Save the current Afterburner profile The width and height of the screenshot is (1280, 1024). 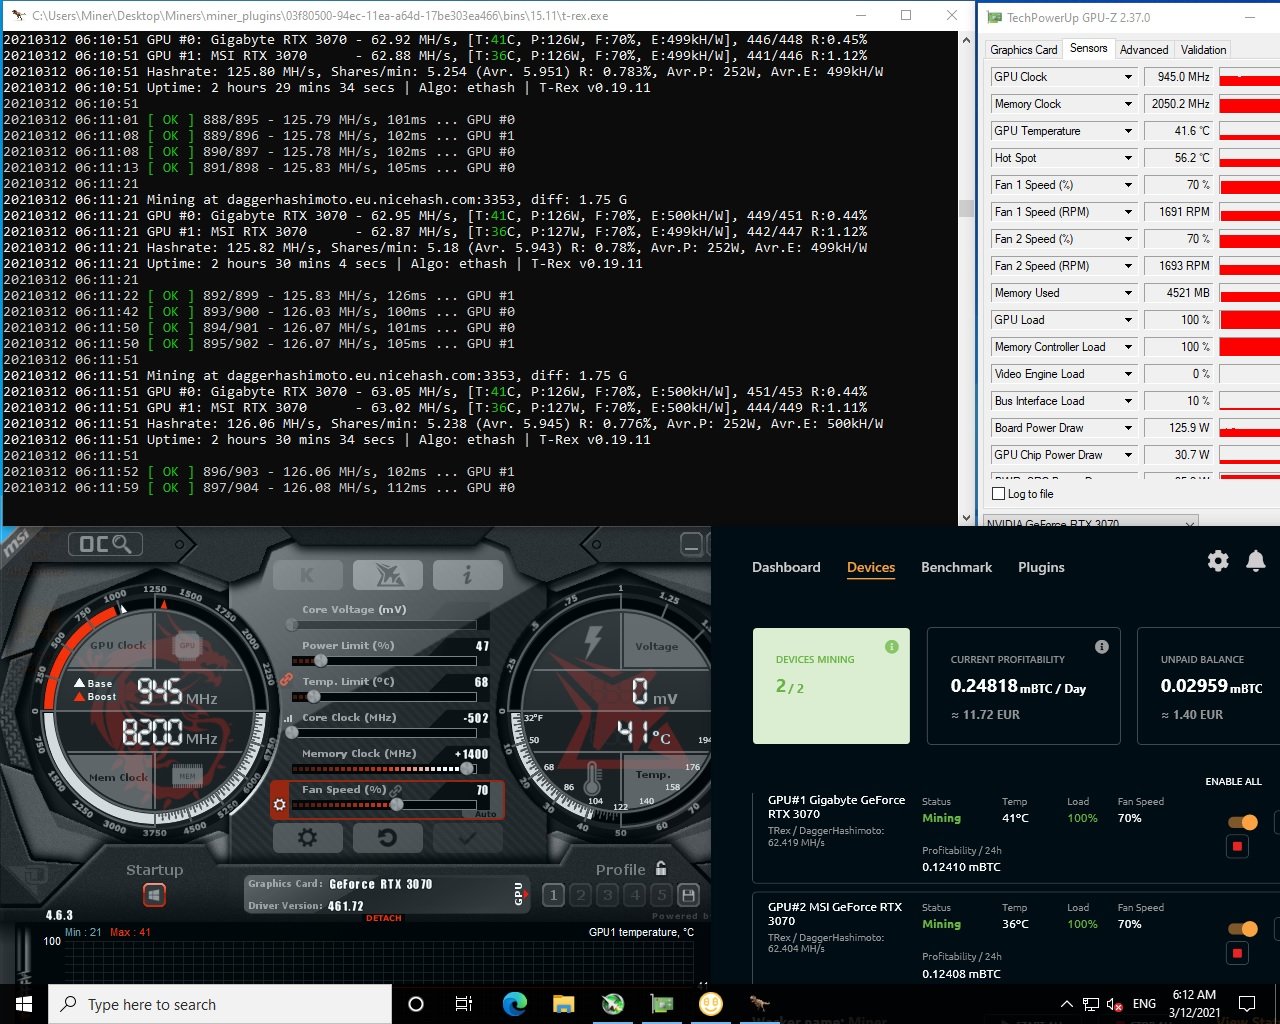[x=688, y=895]
